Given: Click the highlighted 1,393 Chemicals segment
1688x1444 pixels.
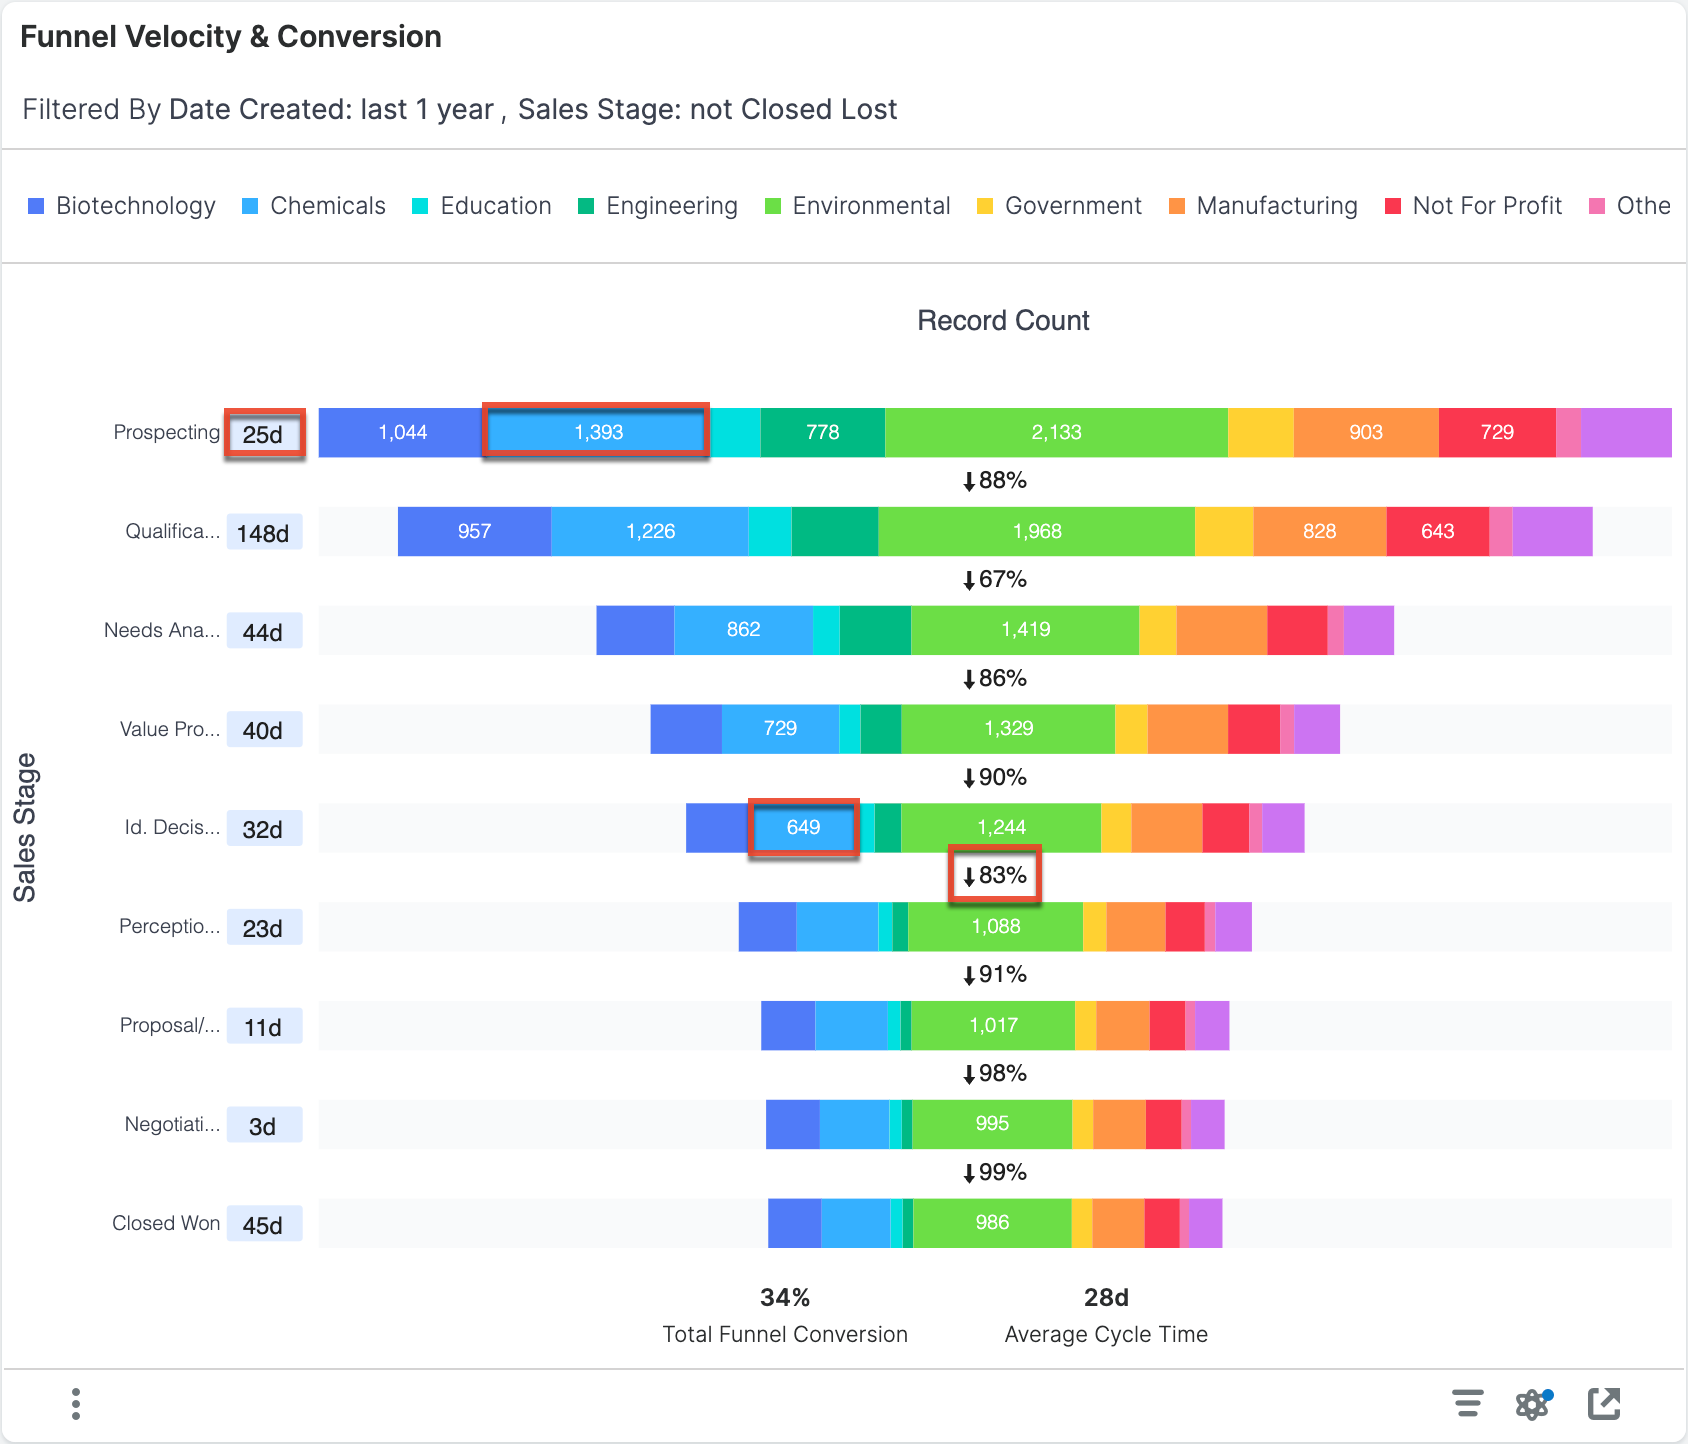Looking at the screenshot, I should (596, 432).
